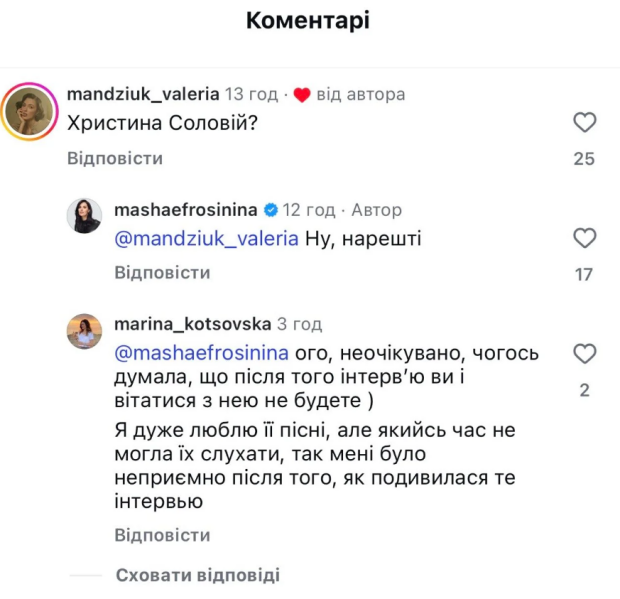Like mandziuk_valeria's comment with the heart
The image size is (620, 599).
pos(584,123)
